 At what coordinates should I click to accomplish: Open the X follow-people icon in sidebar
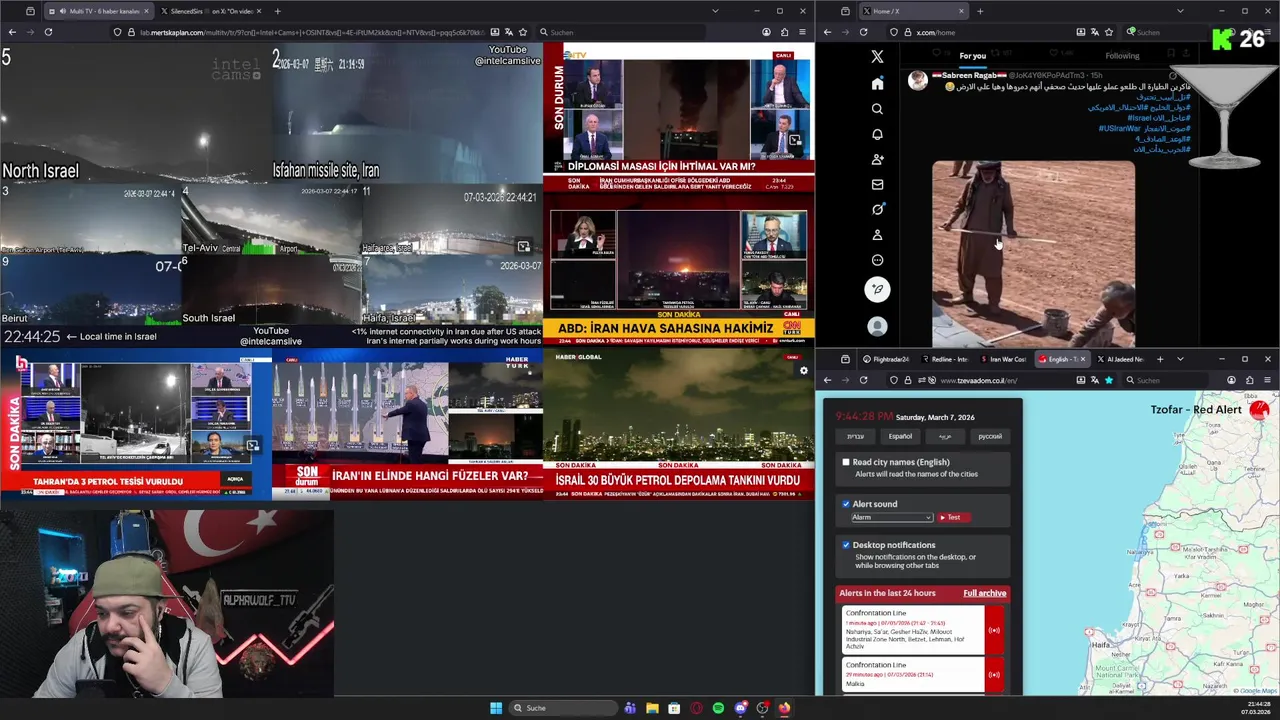point(877,159)
